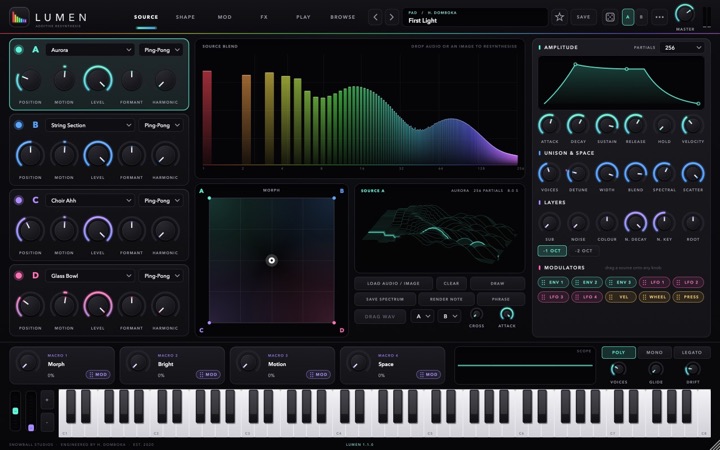This screenshot has width=720, height=450.
Task: Open the Aurora source dropdown
Action: tap(90, 50)
